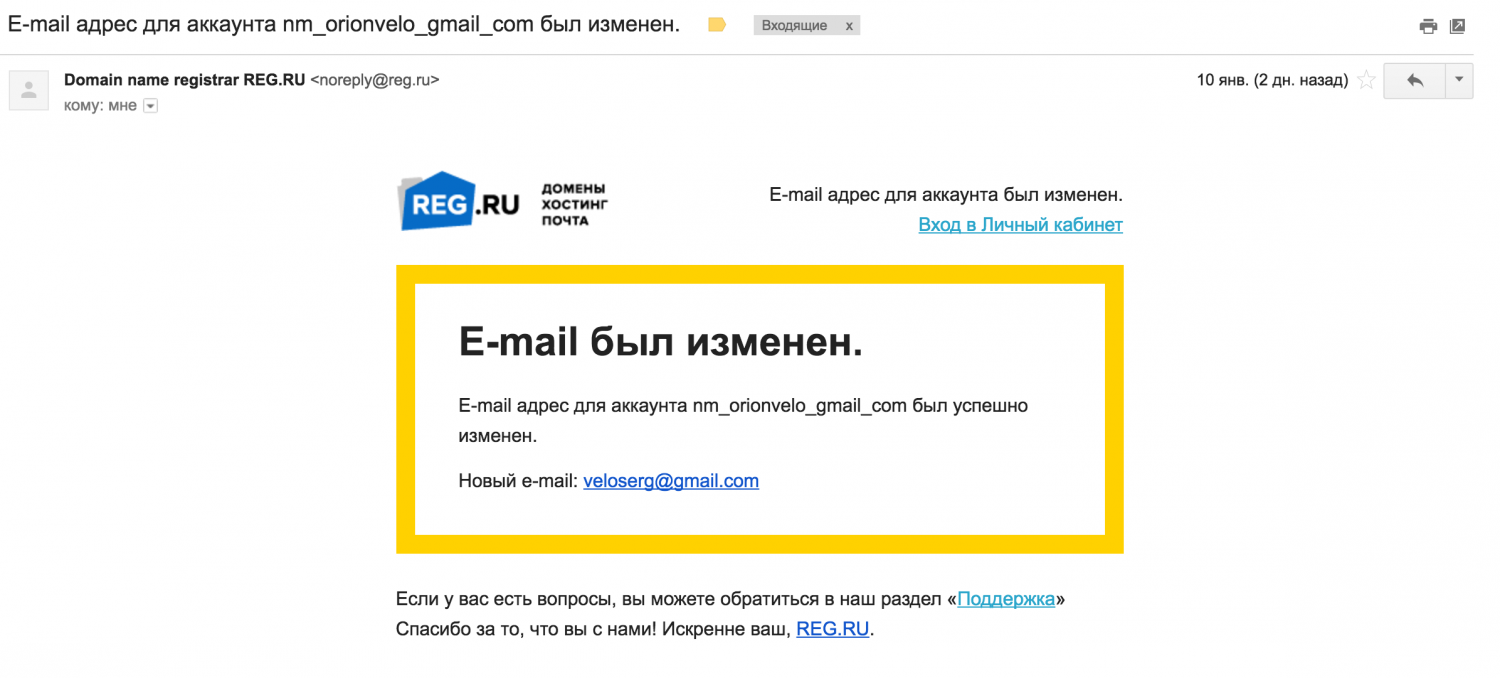1500x678 pixels.
Task: Star this message
Action: (x=1366, y=81)
